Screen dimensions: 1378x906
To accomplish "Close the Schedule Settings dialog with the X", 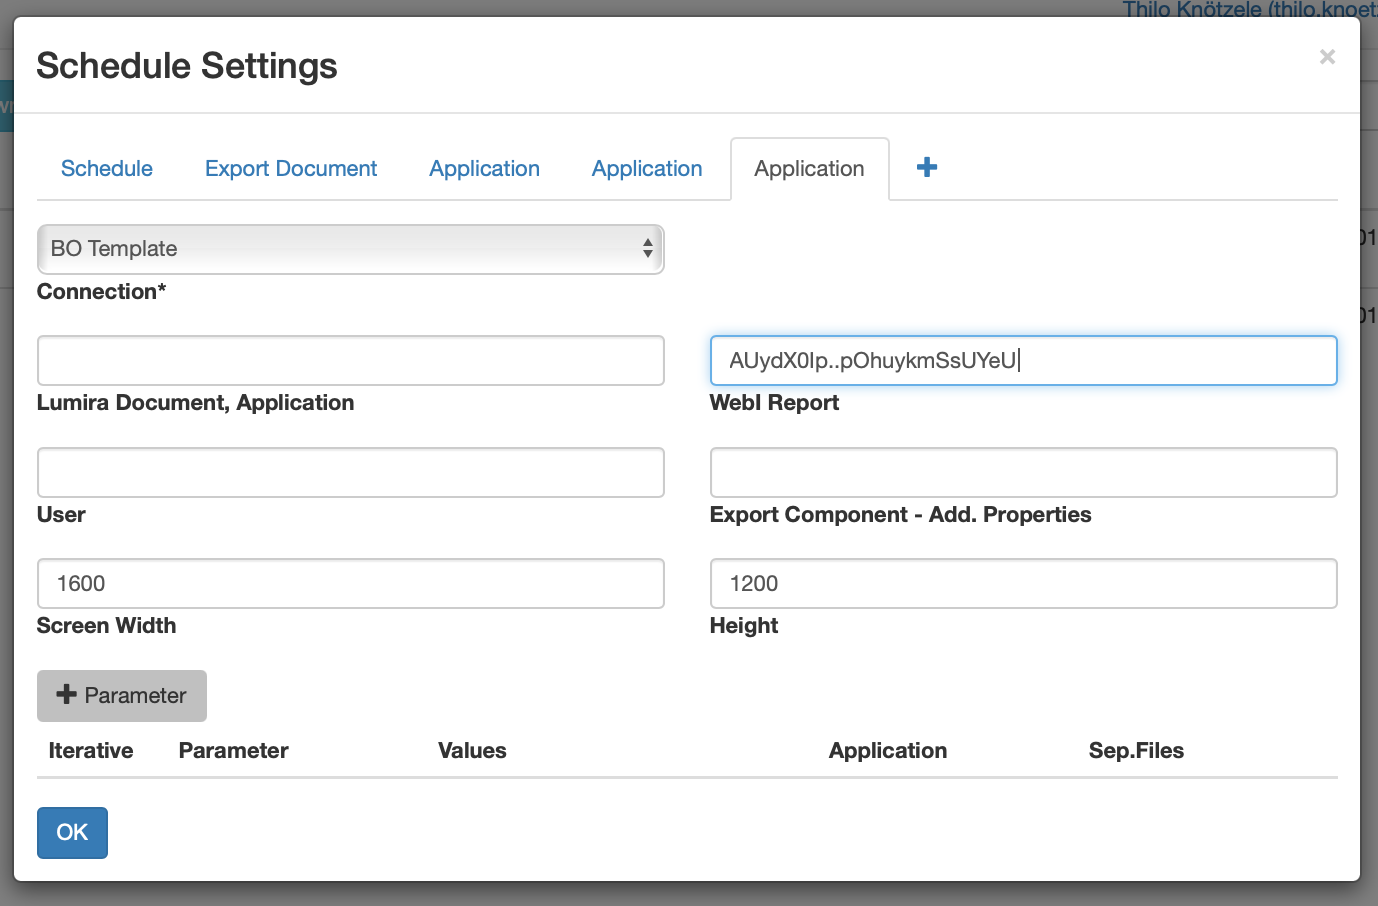I will 1327,57.
